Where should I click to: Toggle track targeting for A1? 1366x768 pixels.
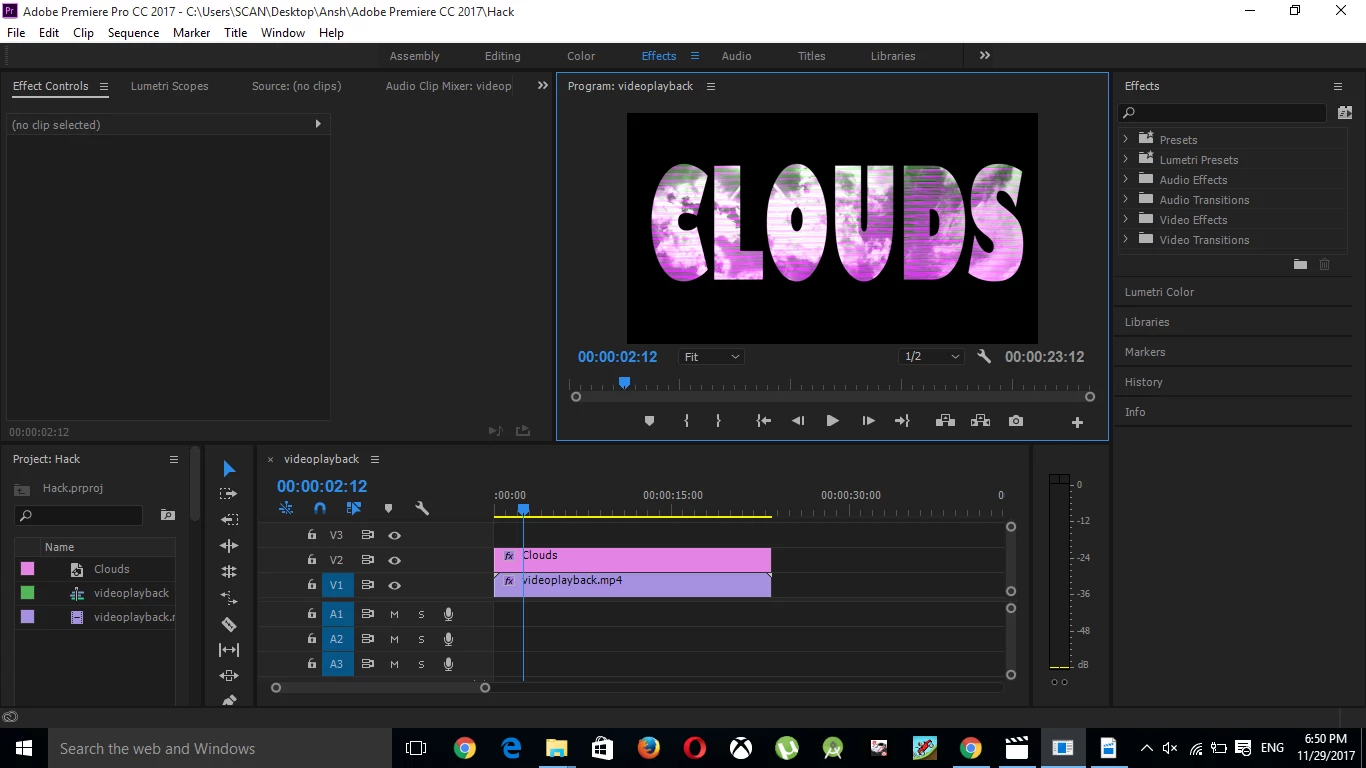(x=337, y=614)
